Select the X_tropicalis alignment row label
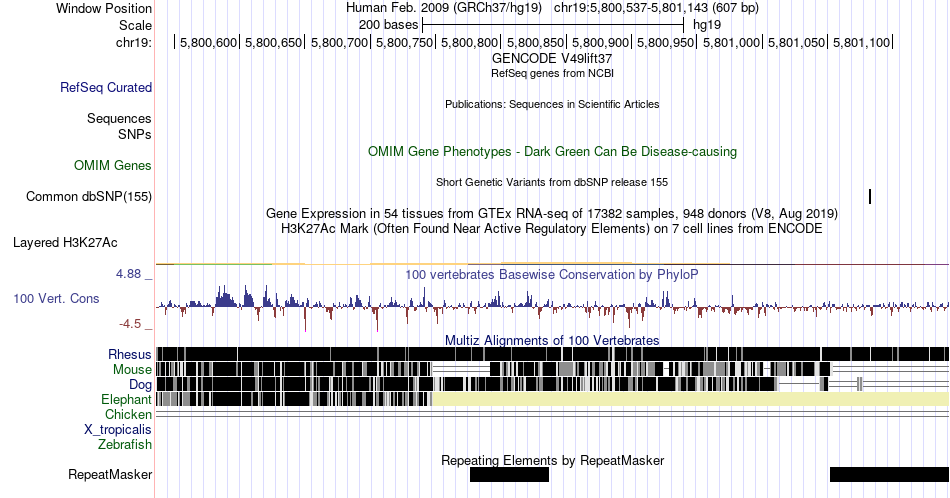The width and height of the screenshot is (950, 498). coord(118,430)
